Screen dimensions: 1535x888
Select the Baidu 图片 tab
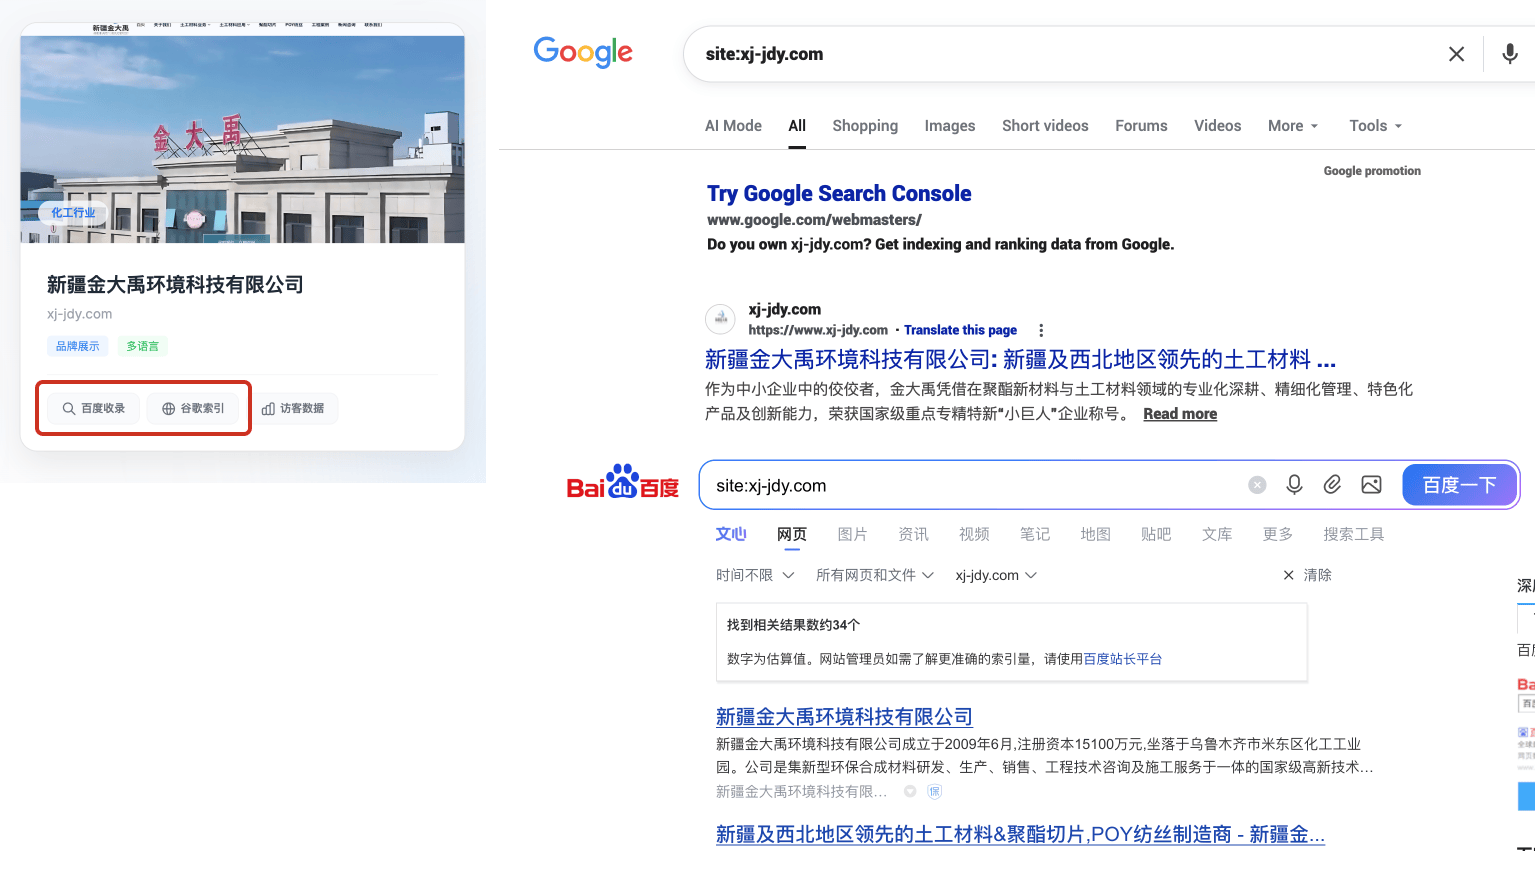(852, 534)
